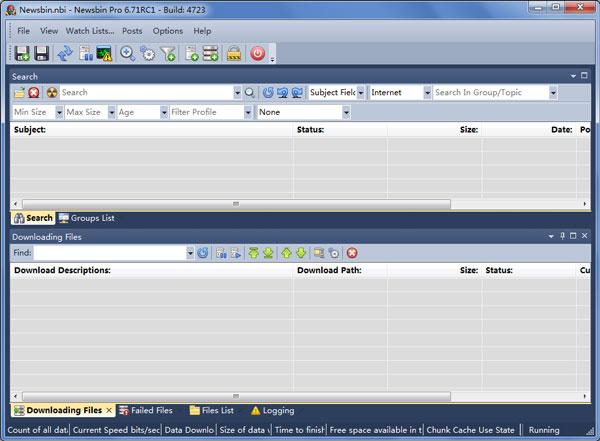
Task: Open the Posts menu
Action: click(132, 31)
